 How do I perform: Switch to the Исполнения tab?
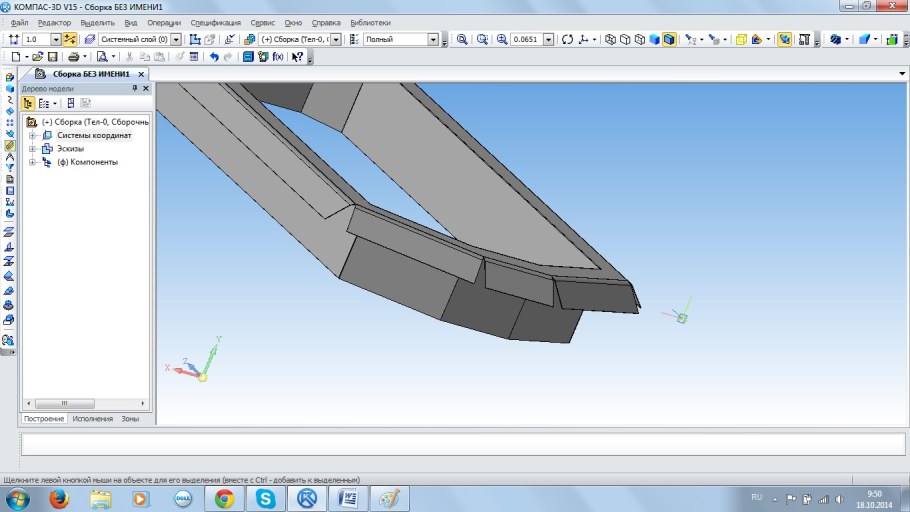pyautogui.click(x=92, y=418)
